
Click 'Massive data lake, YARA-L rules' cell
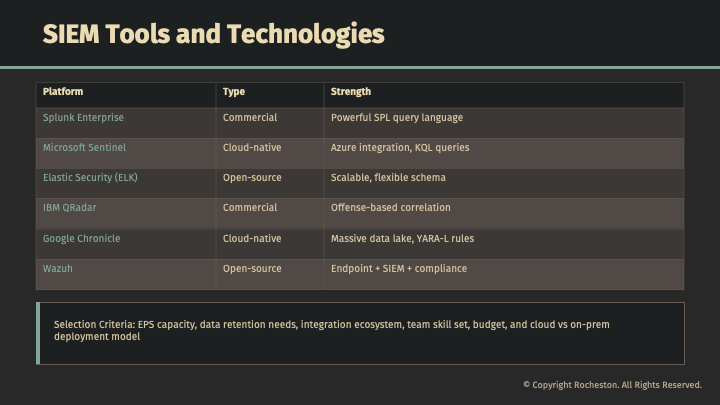click(402, 239)
